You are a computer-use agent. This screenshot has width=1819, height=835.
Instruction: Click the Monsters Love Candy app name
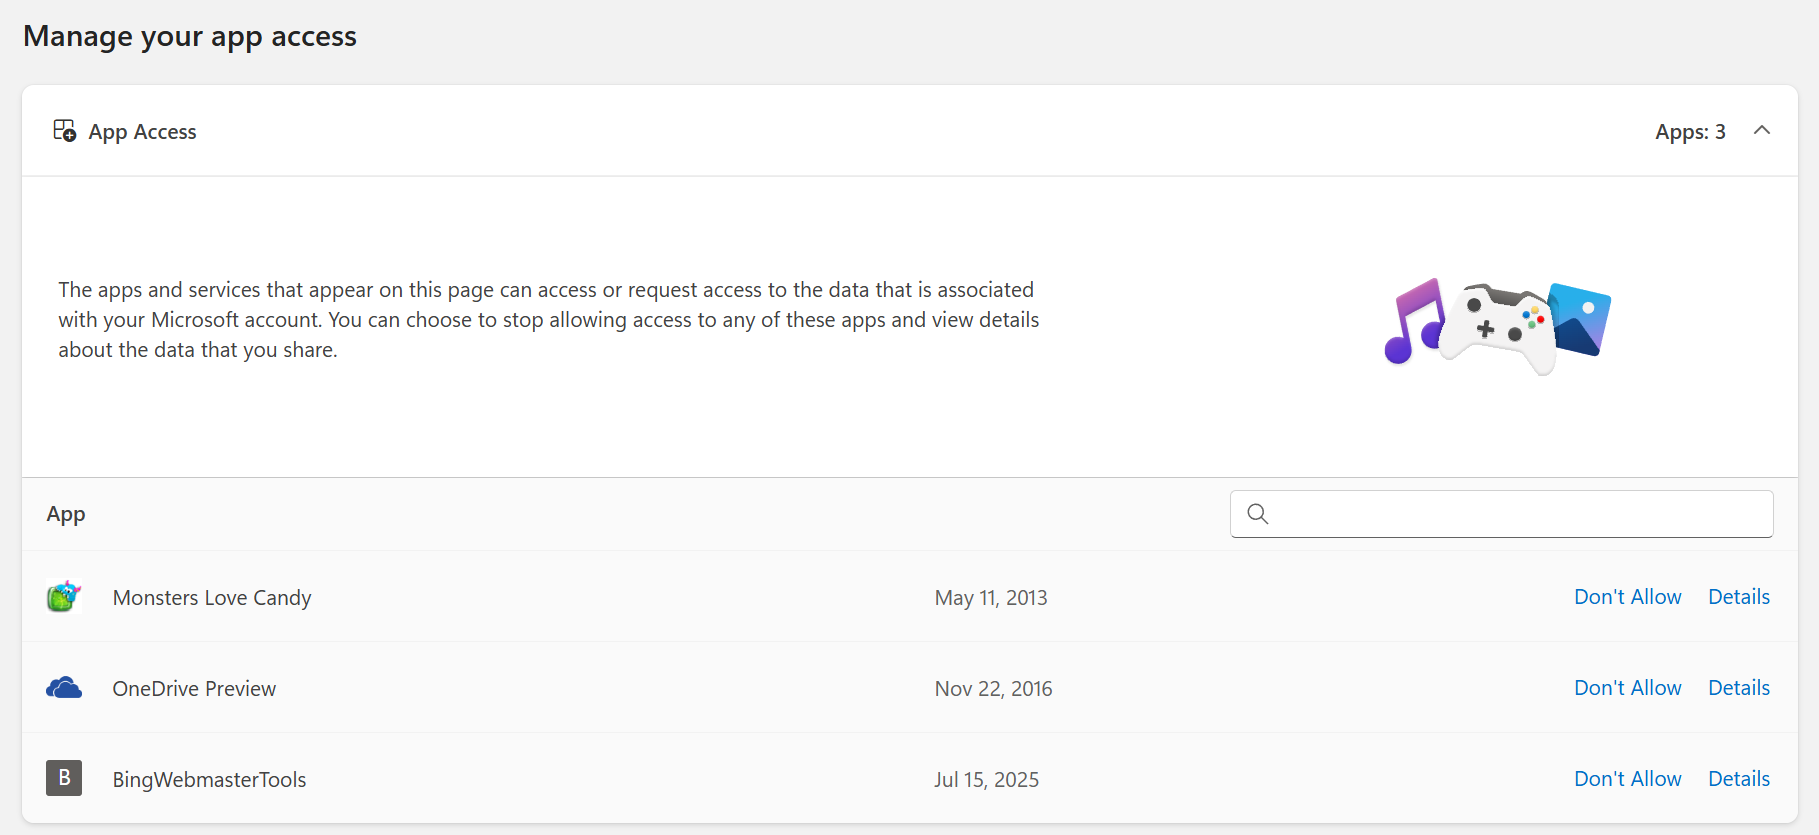pyautogui.click(x=212, y=598)
